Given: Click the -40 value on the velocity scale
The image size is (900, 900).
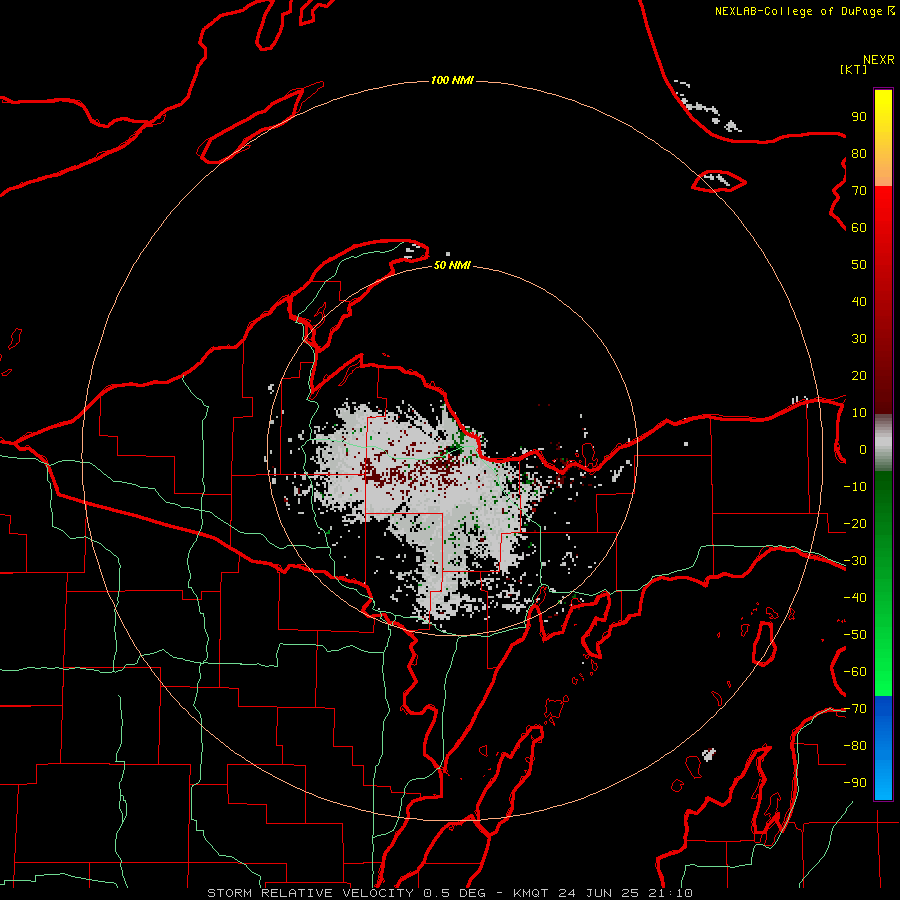Looking at the screenshot, I should click(855, 598).
